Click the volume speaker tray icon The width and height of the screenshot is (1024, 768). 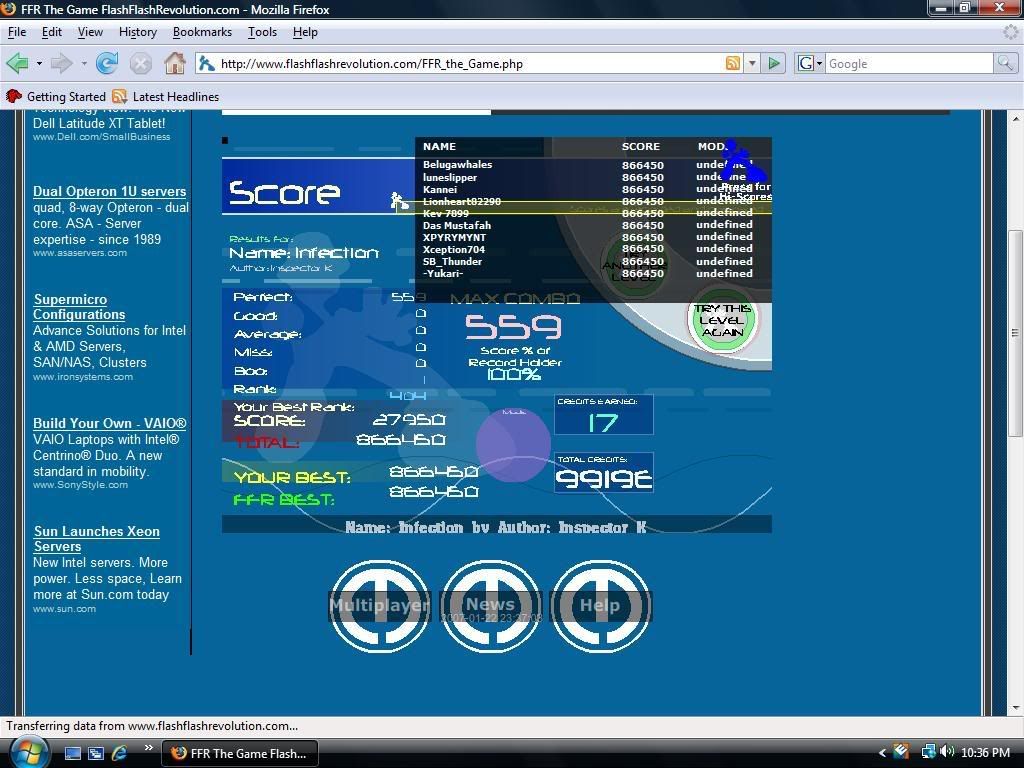[x=946, y=752]
